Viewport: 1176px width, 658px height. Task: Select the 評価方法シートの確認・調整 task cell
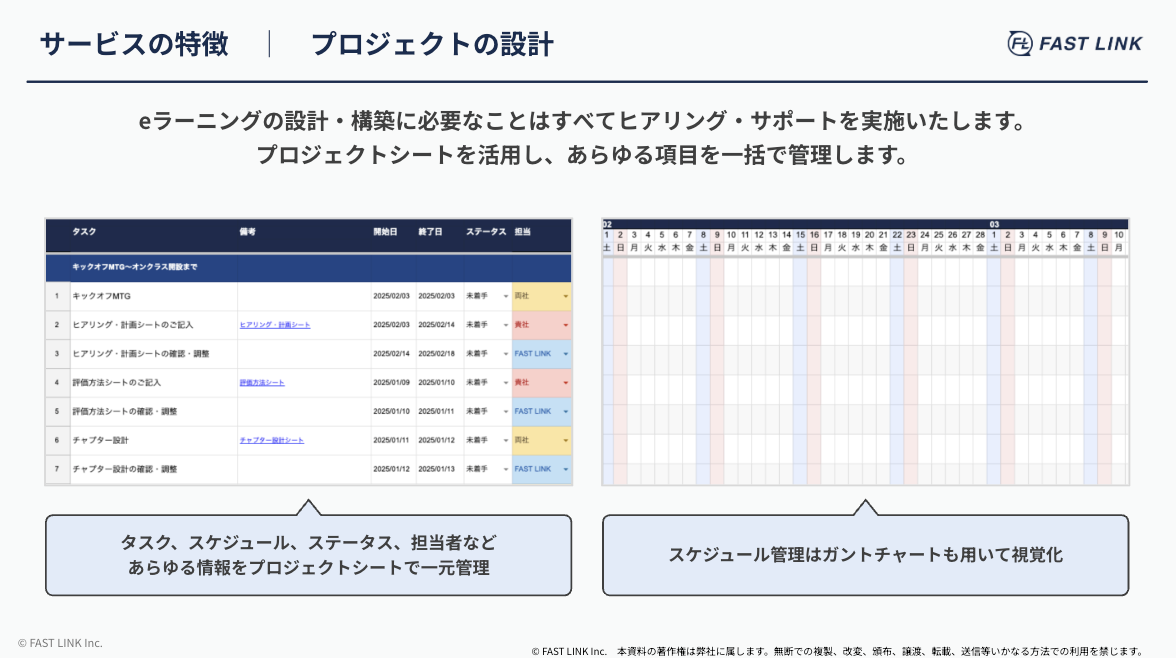(154, 411)
